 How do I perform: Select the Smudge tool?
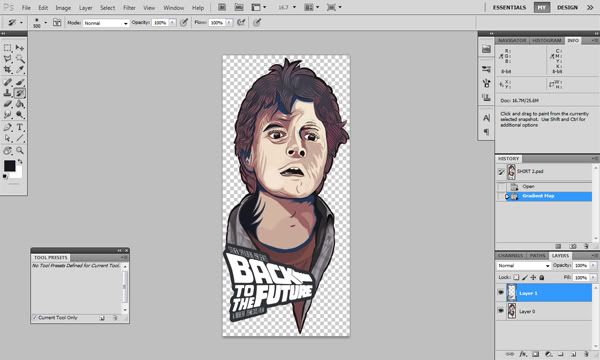(8, 114)
